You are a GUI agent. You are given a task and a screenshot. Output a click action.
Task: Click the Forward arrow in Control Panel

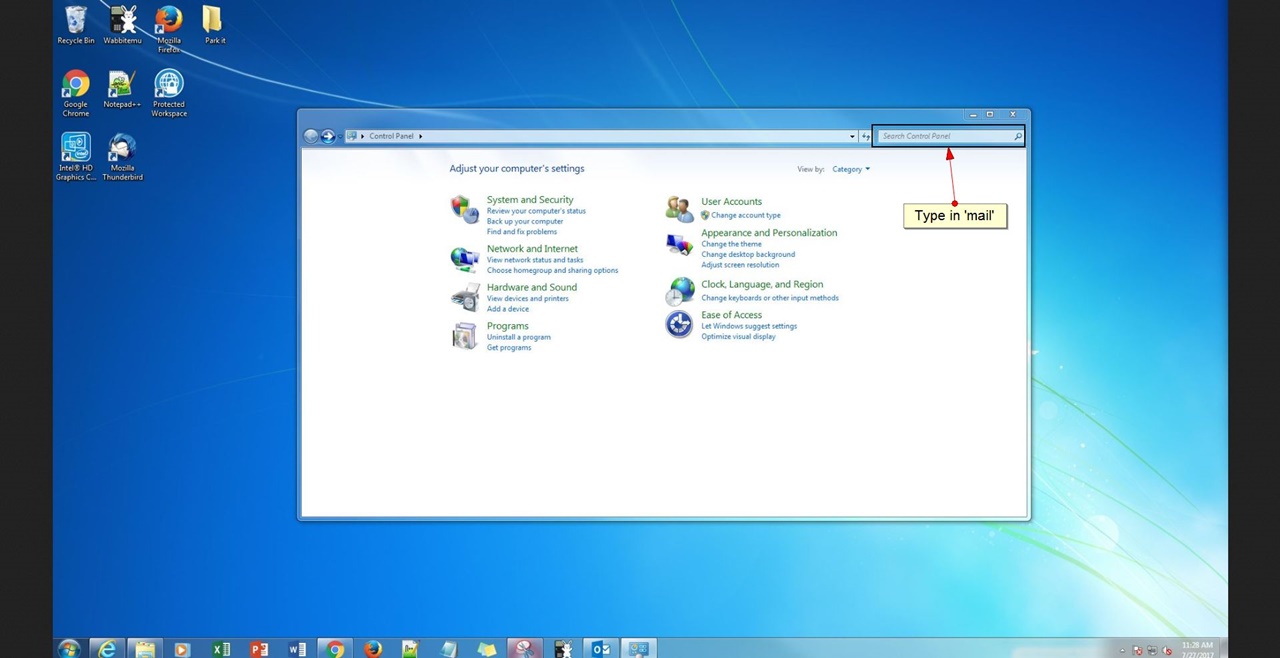328,136
